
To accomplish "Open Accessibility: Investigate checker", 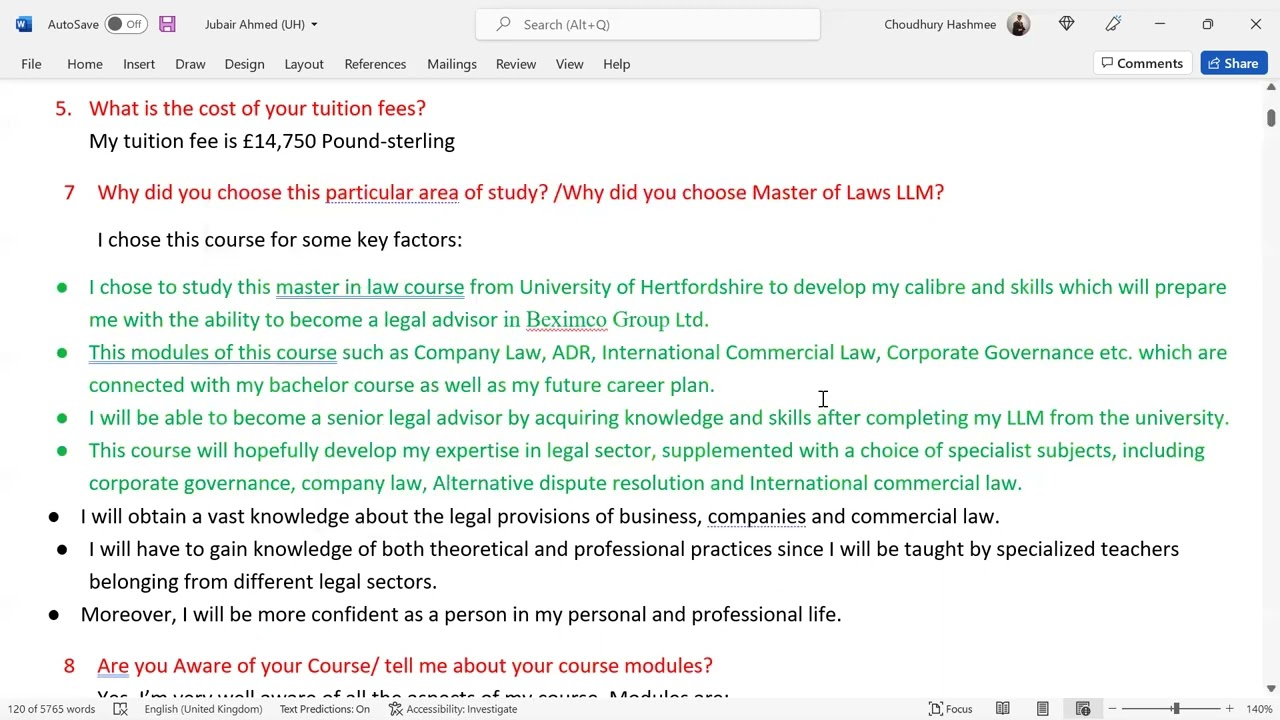I will pos(453,709).
